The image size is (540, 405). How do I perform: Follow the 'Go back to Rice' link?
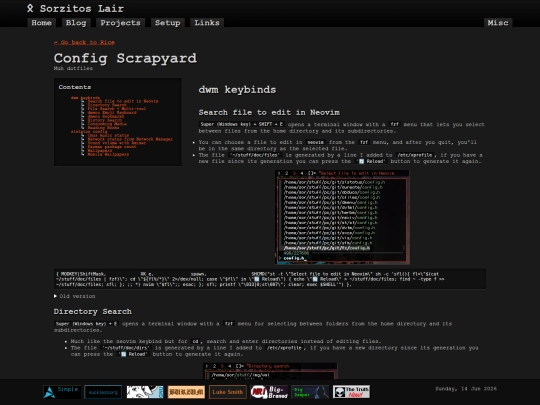point(84,42)
